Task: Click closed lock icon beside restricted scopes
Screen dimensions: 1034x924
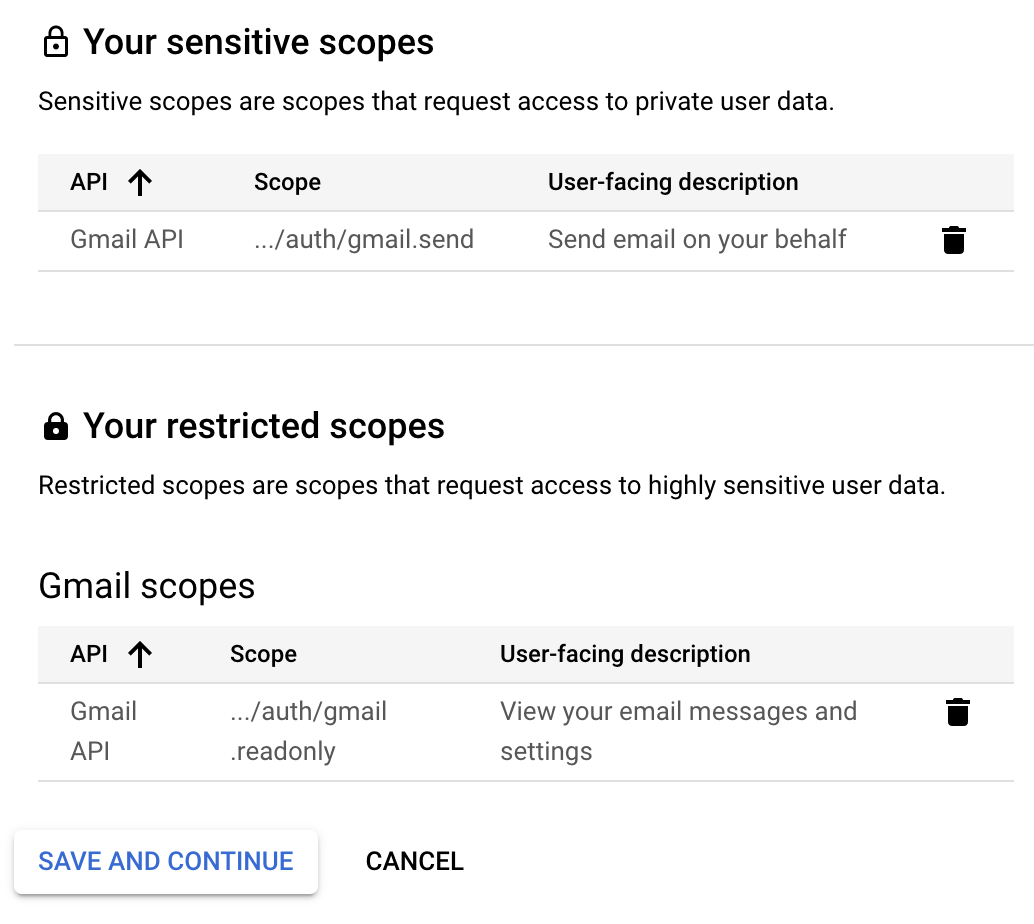Action: click(55, 427)
